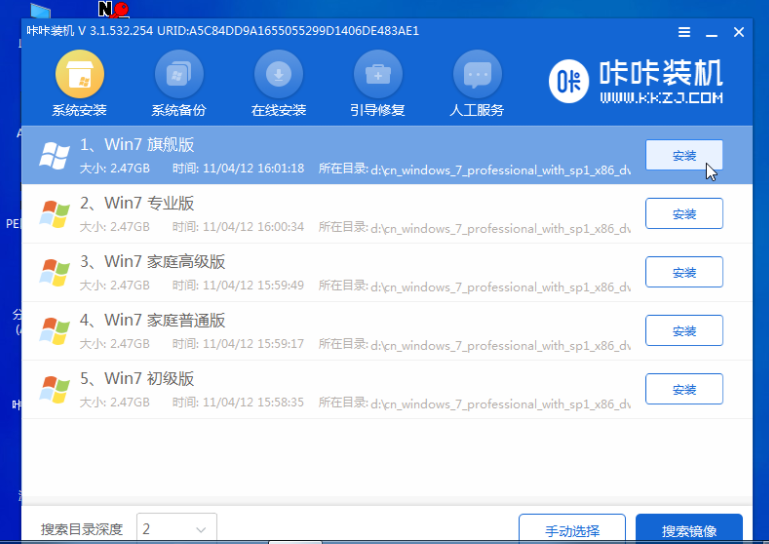
Task: Install Win7 专业版 using its 安装 button
Action: 684,214
